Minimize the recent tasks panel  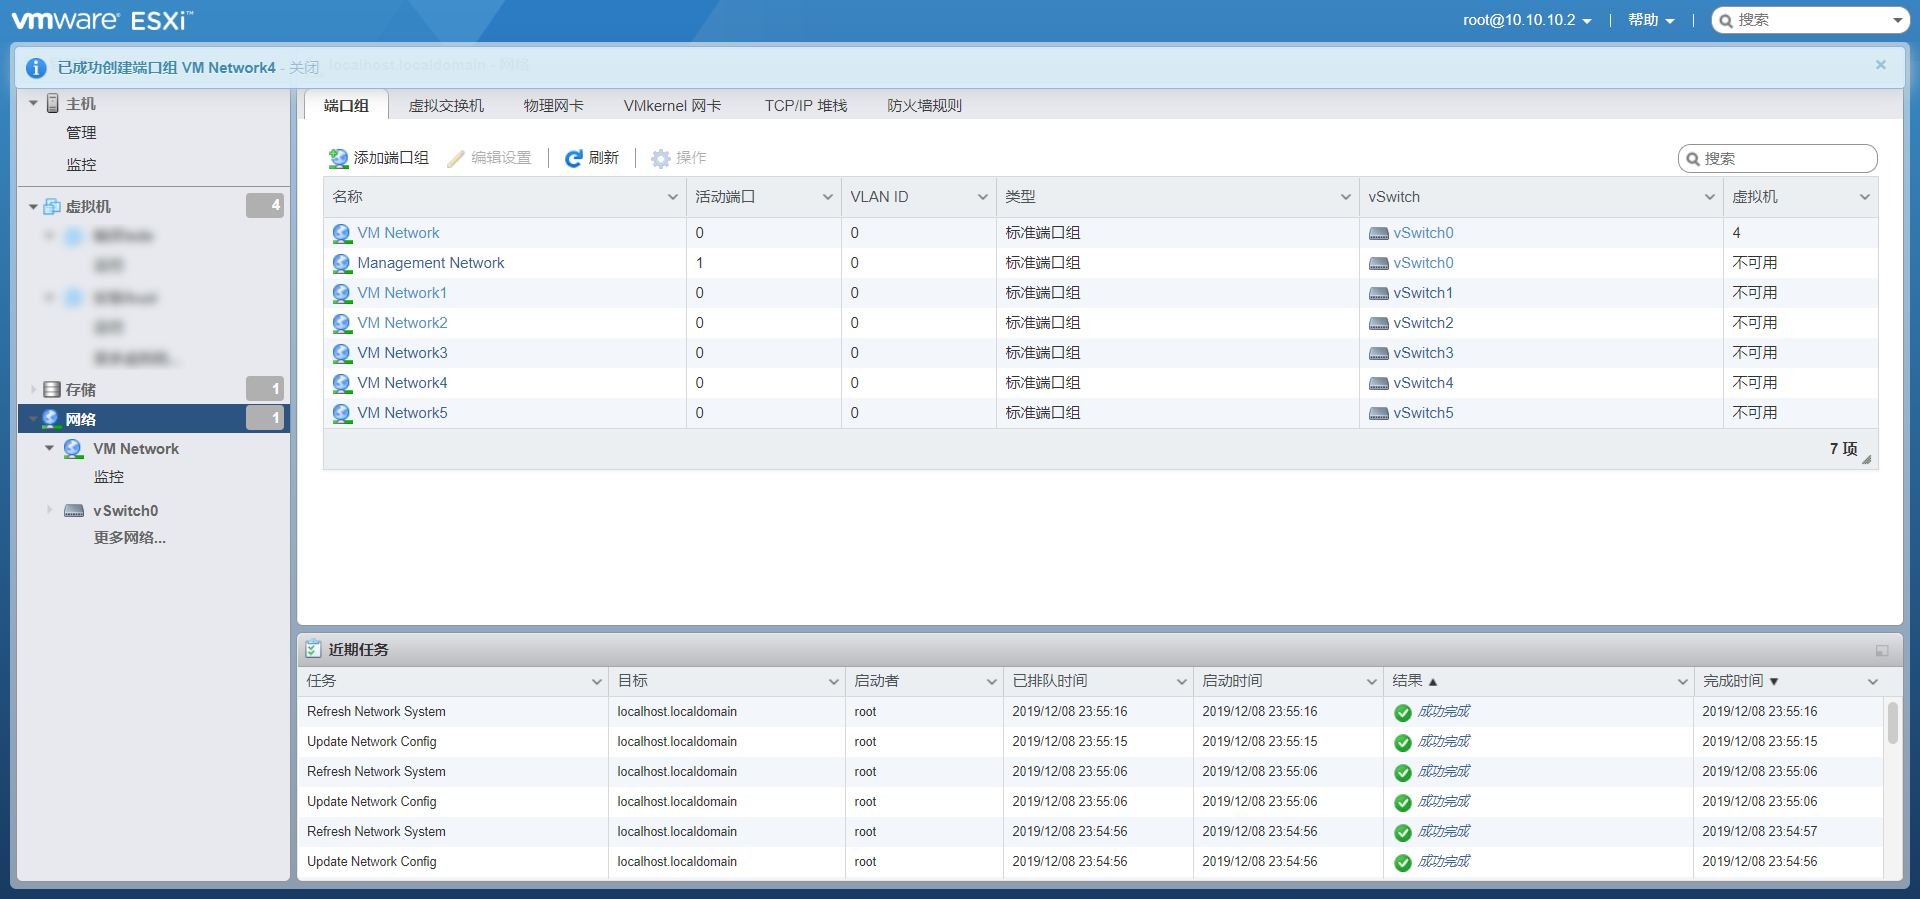(x=1882, y=651)
